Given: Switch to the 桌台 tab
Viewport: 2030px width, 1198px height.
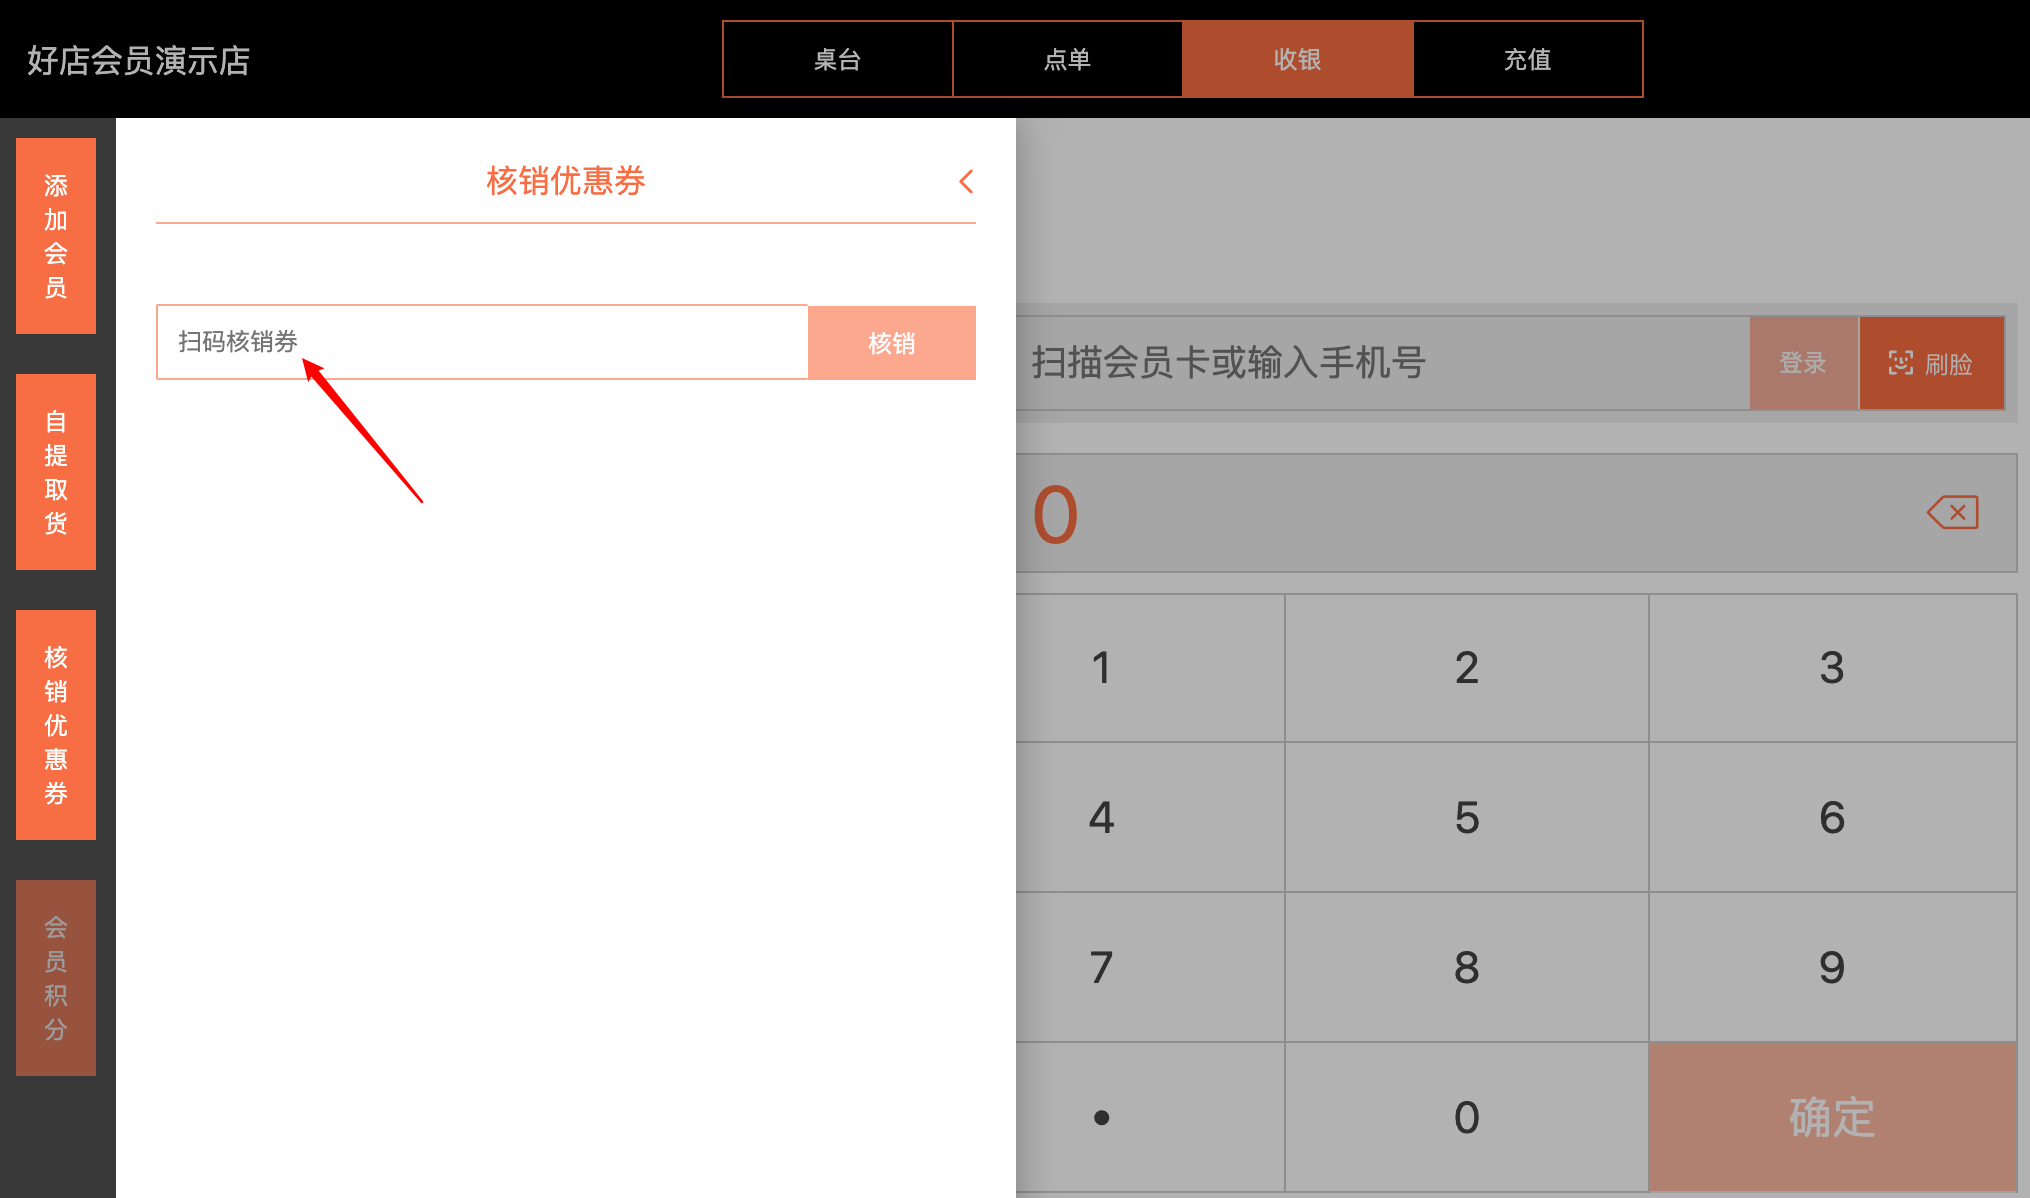Looking at the screenshot, I should click(838, 59).
